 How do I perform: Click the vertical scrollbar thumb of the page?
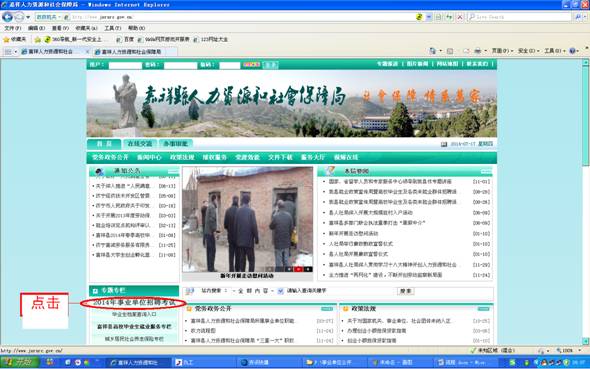coord(585,116)
